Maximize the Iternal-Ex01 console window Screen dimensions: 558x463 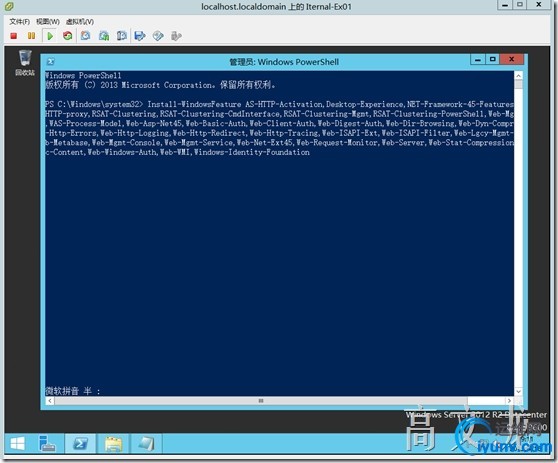(520, 5)
